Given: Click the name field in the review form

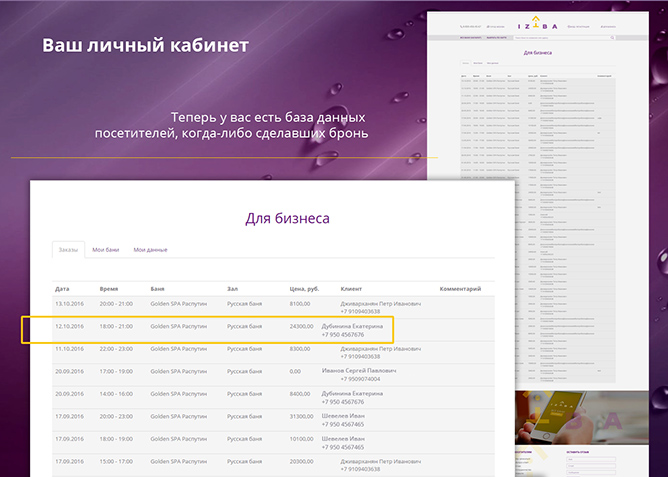Looking at the screenshot, I should (591, 459).
